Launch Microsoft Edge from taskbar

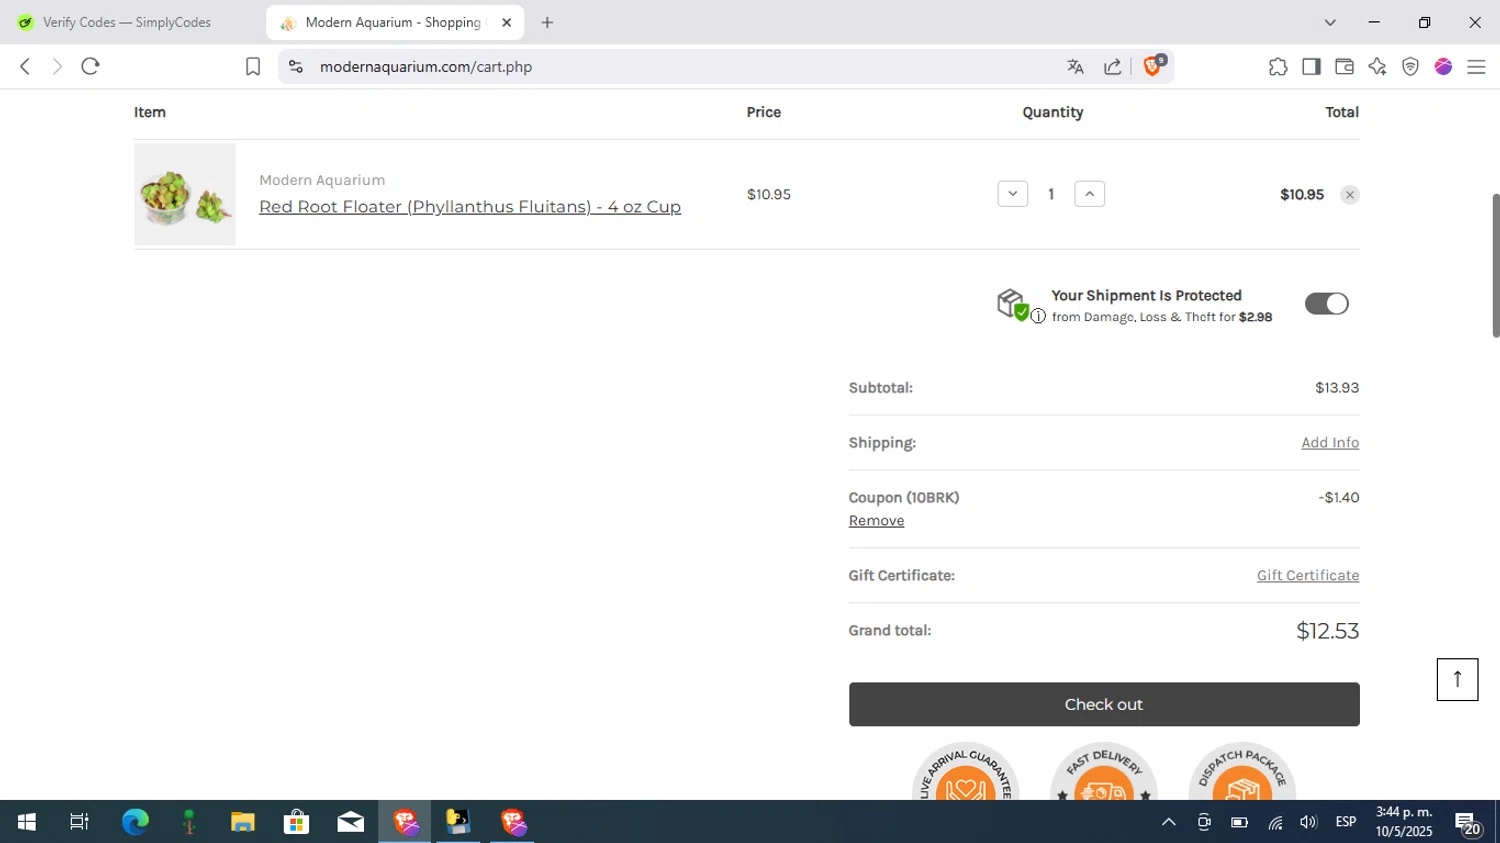pos(135,822)
